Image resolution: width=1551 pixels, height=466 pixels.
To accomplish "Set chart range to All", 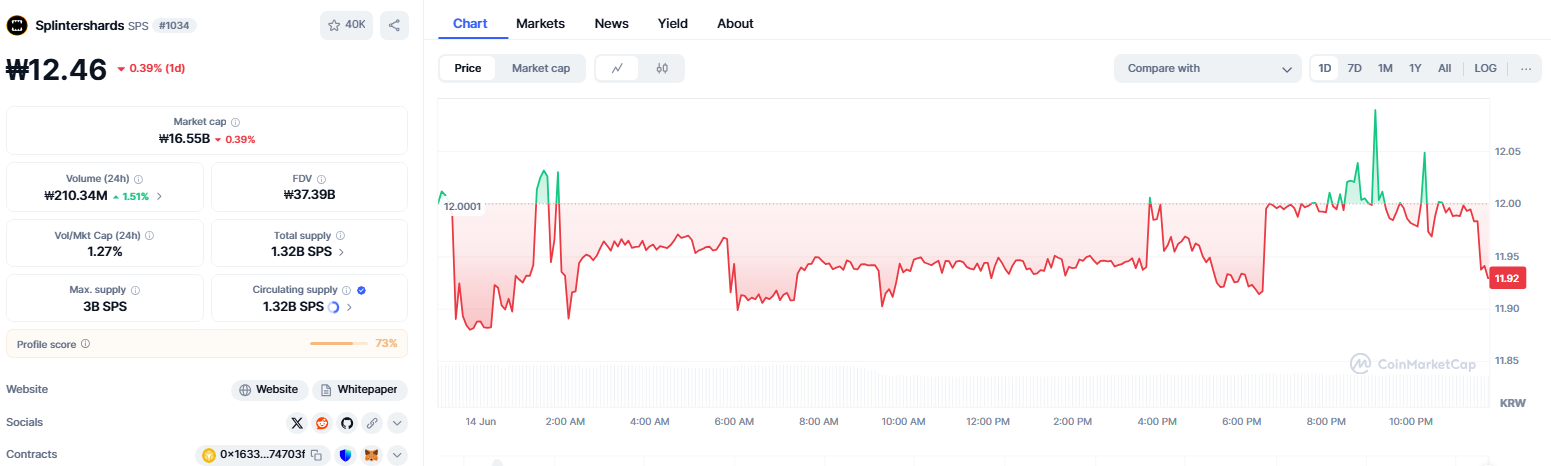I will 1445,68.
